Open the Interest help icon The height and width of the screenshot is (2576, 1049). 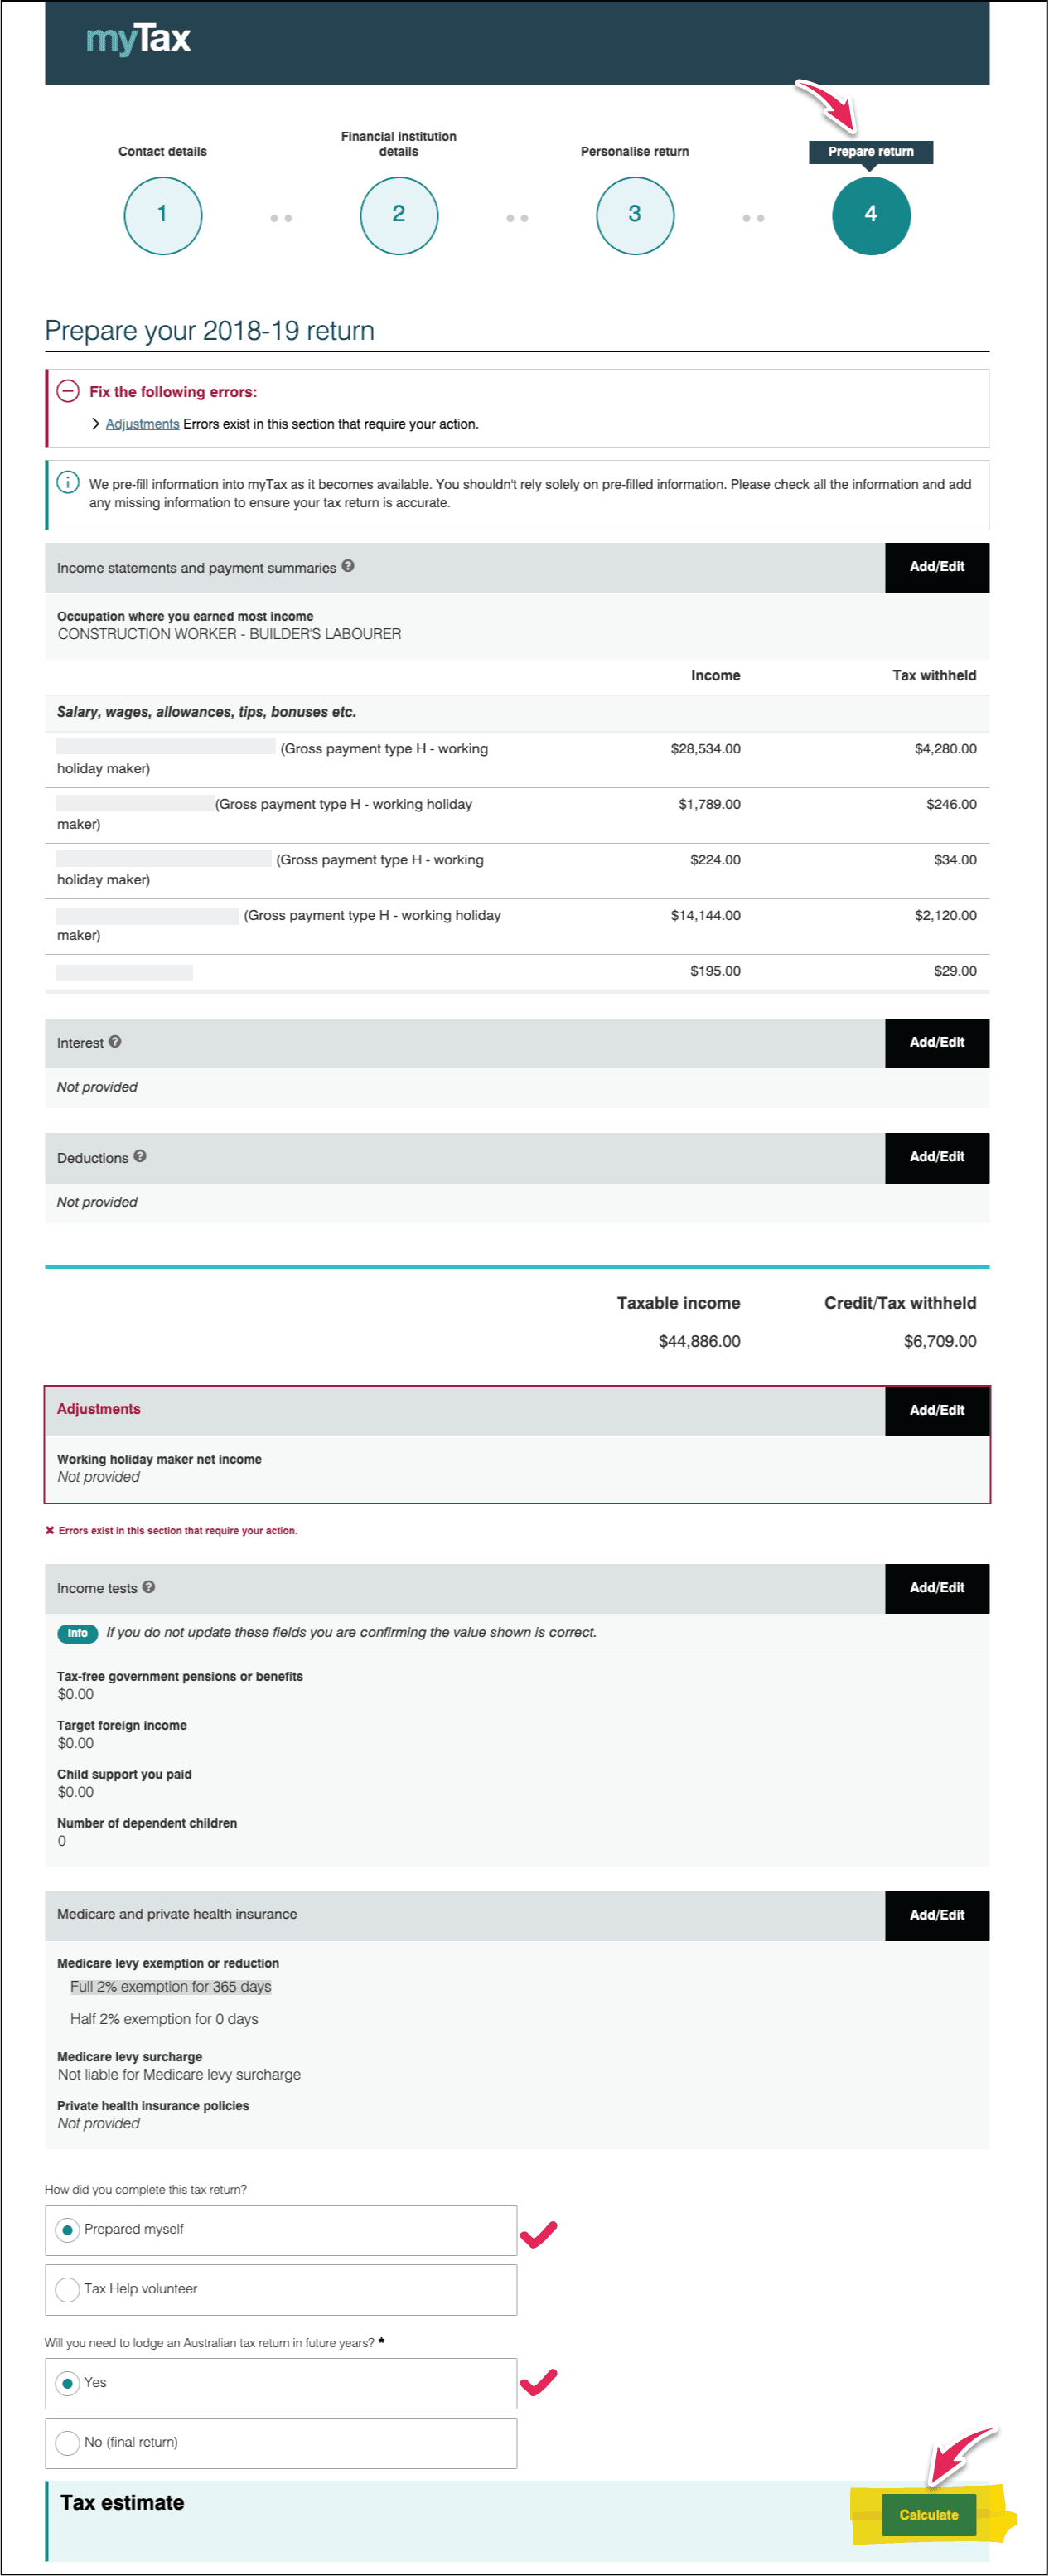tap(115, 1042)
